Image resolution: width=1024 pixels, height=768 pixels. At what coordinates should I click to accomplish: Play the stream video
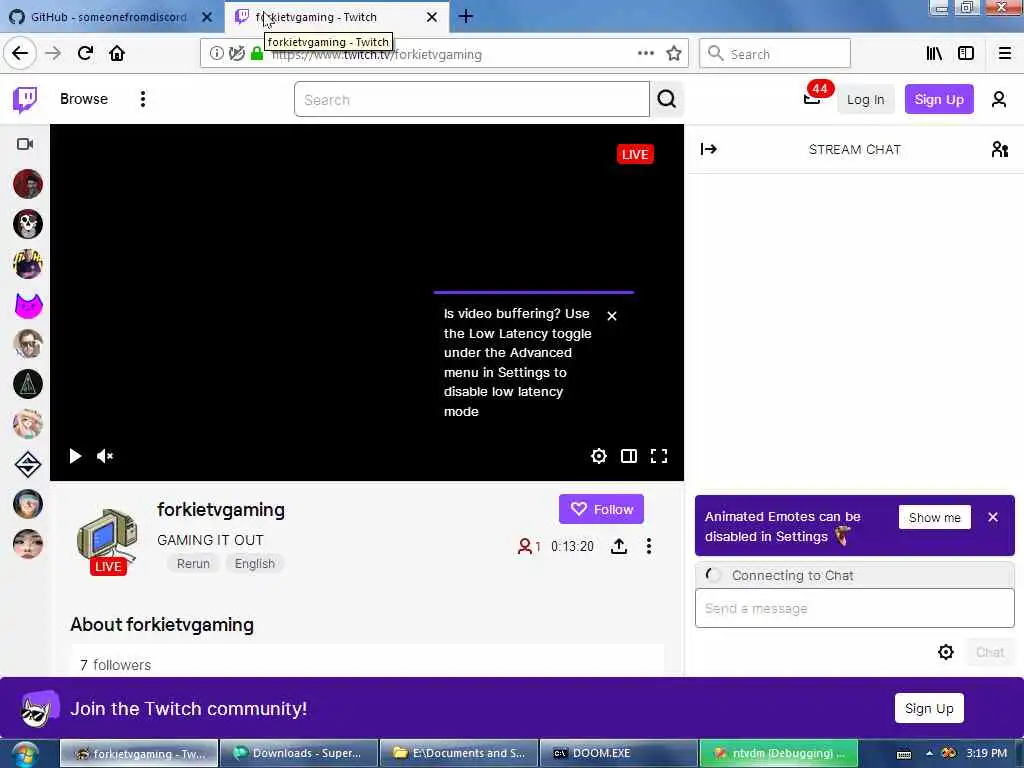pos(75,456)
